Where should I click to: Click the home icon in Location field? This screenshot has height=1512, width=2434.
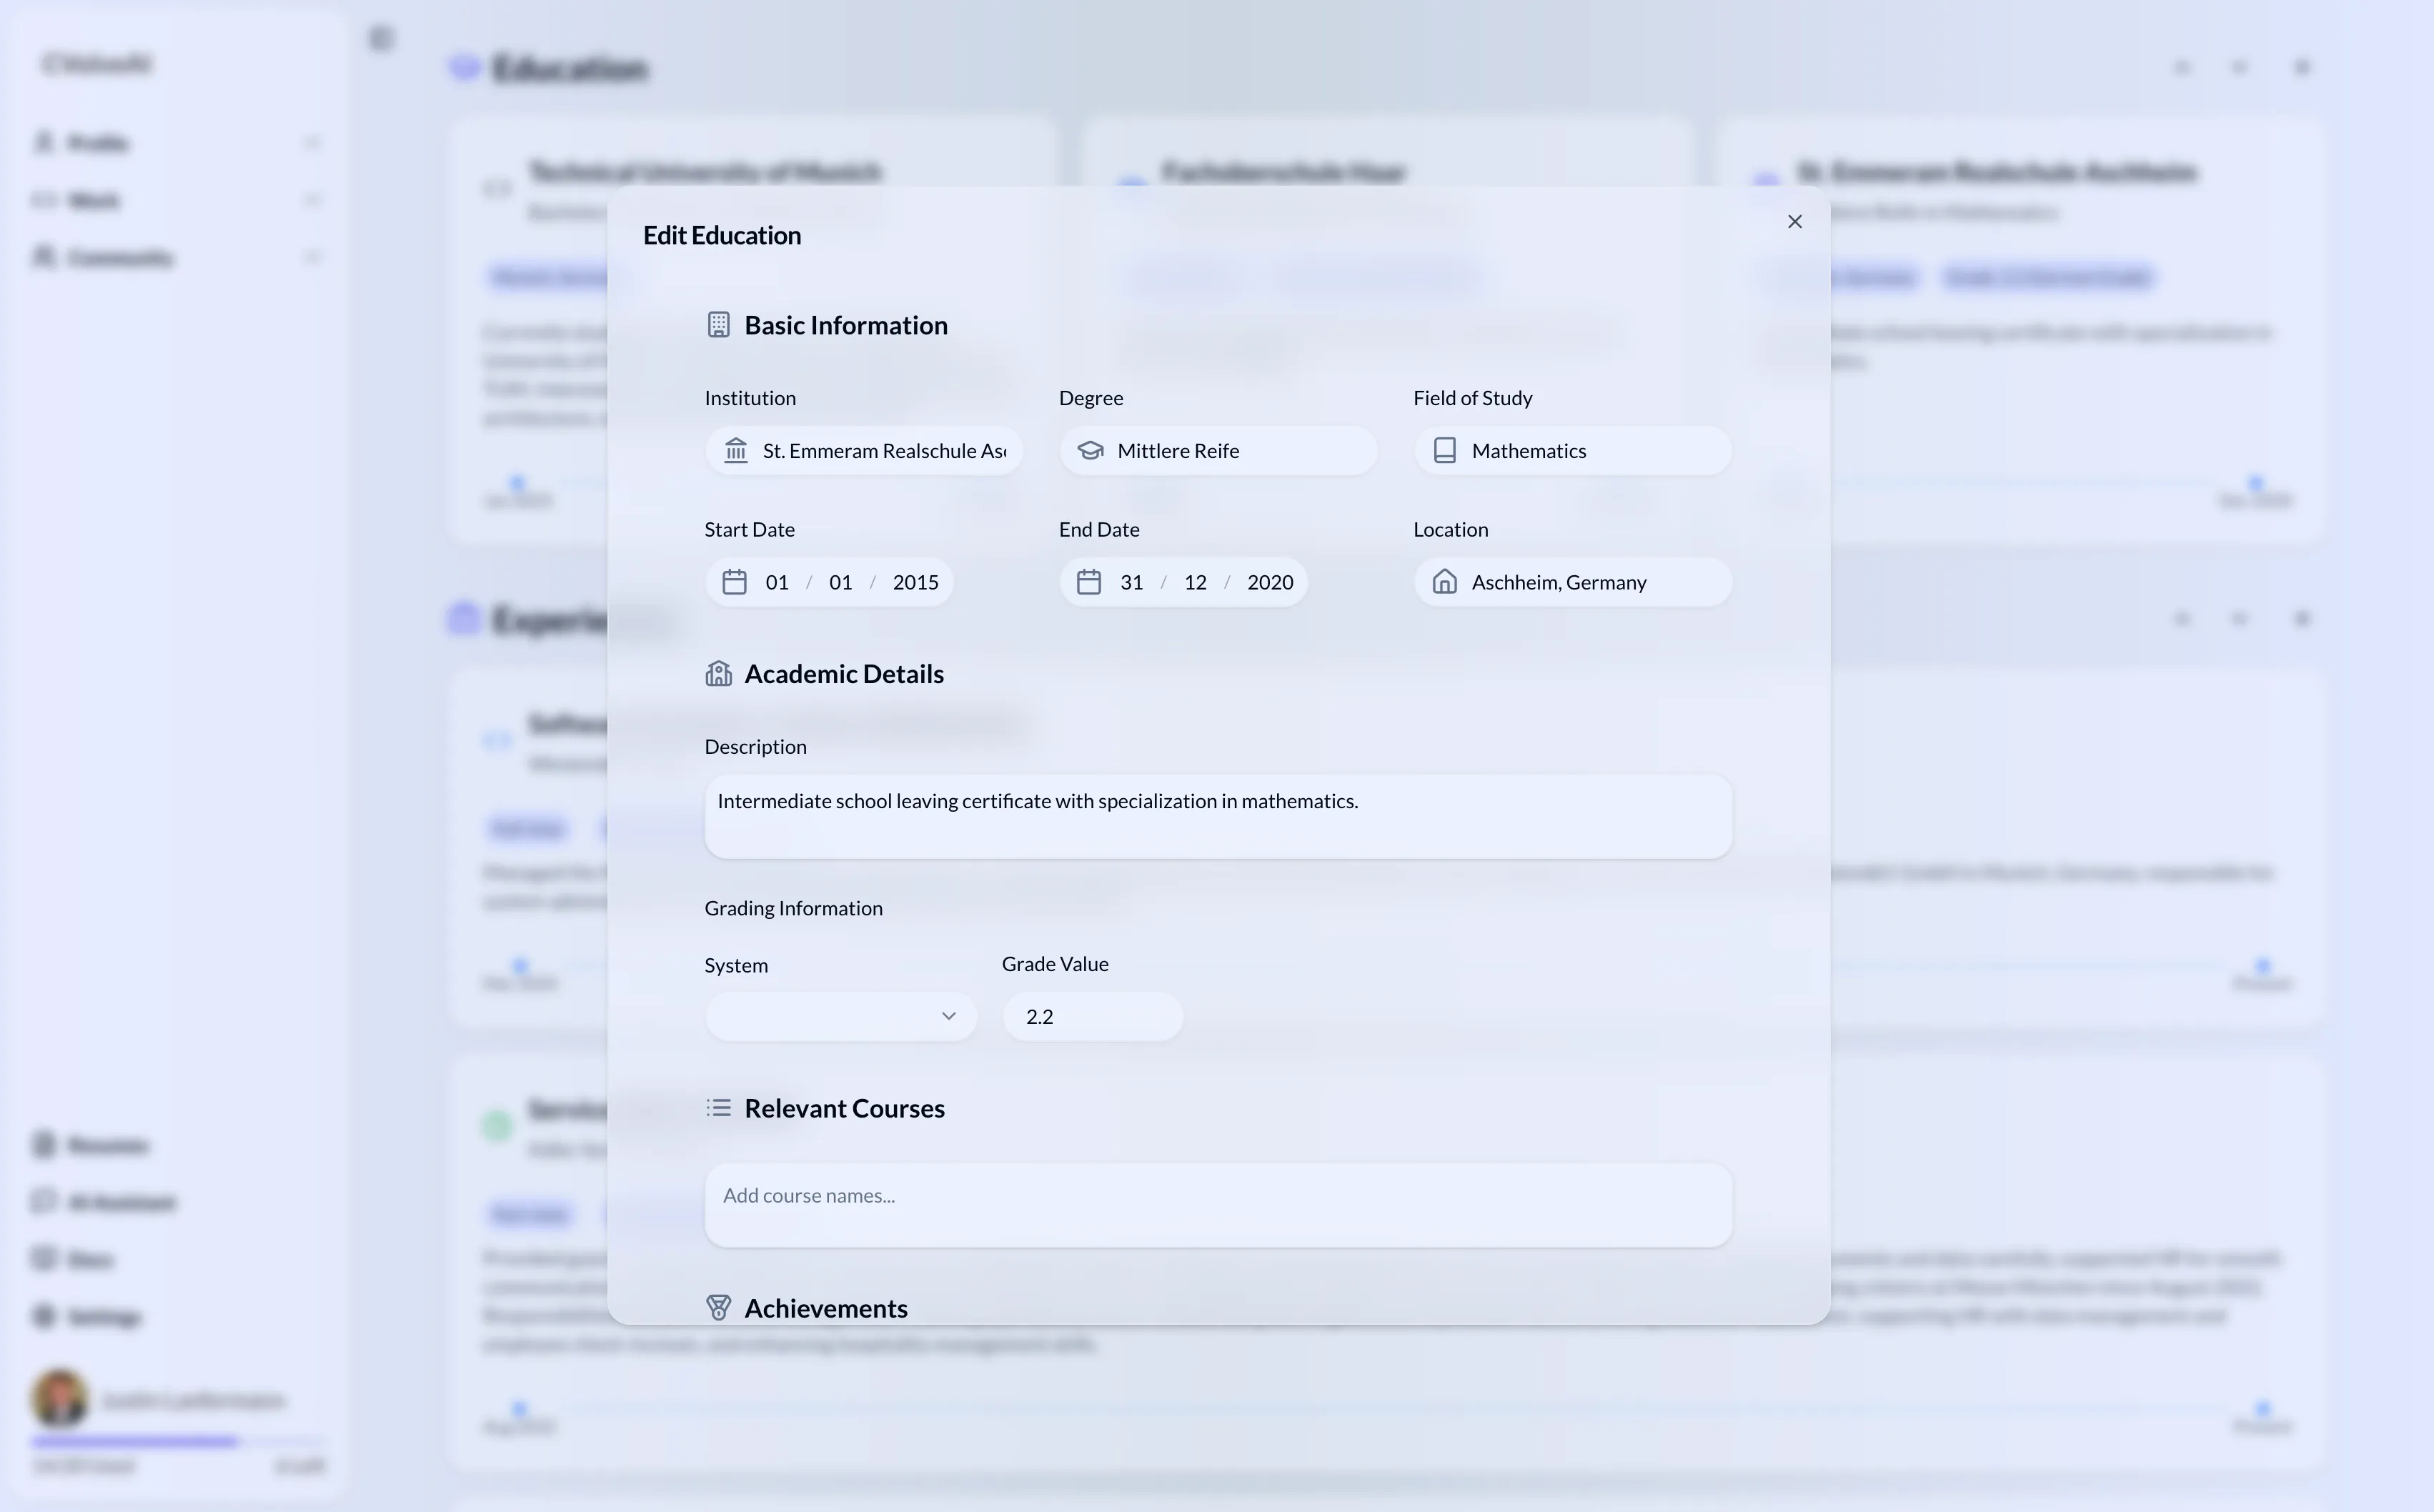[x=1444, y=582]
